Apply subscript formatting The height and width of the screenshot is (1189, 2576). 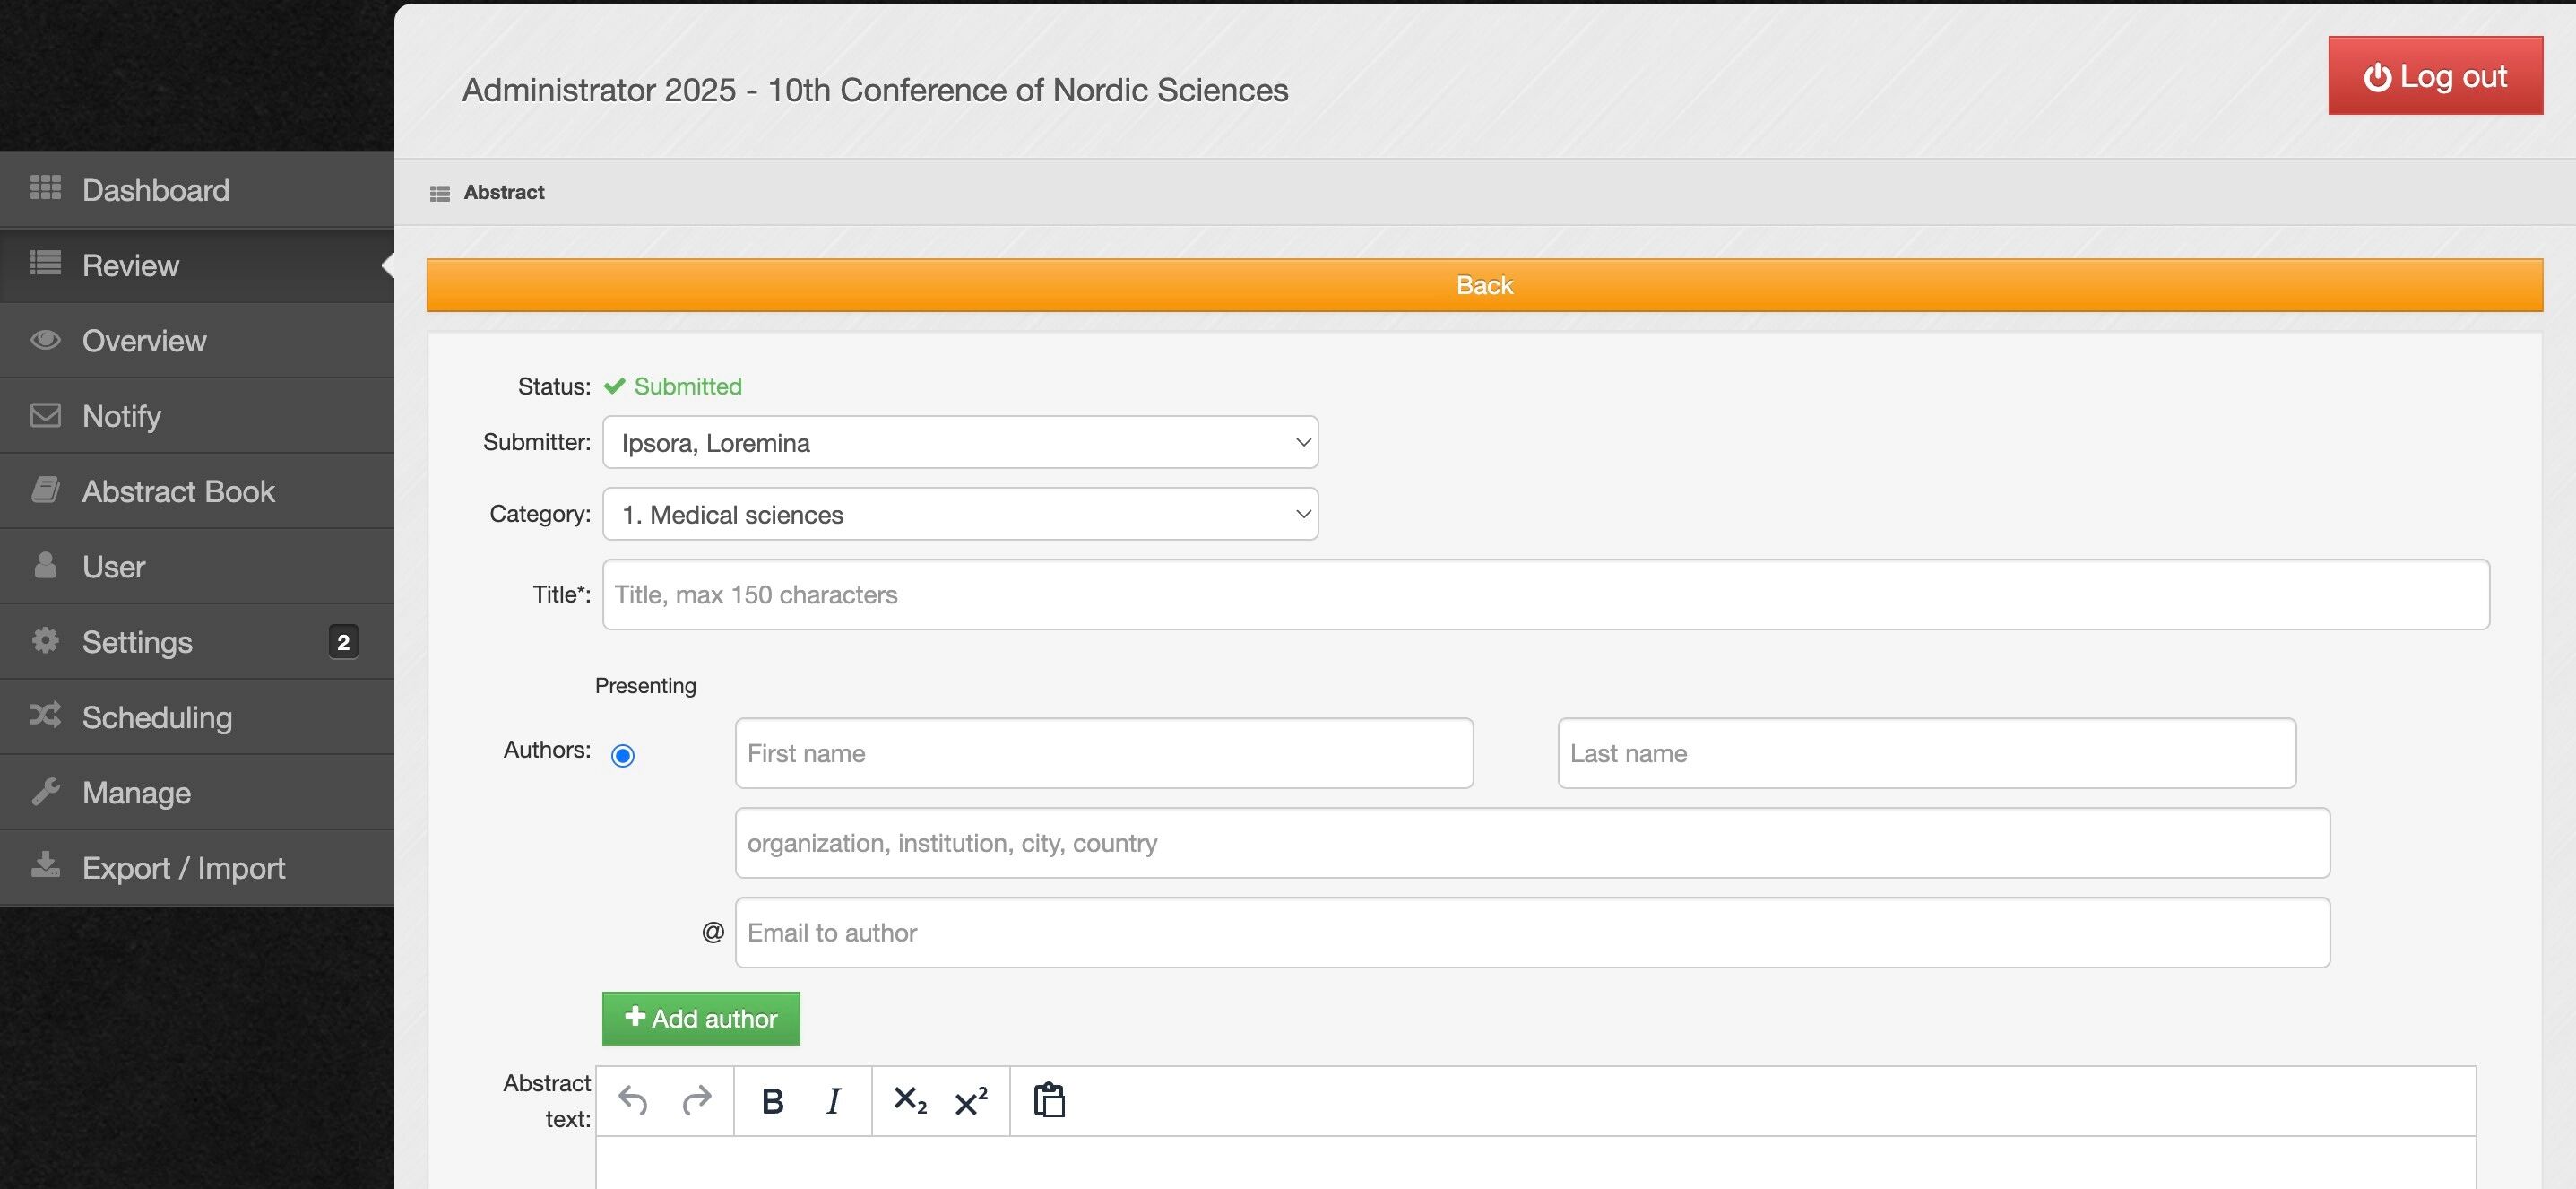tap(909, 1101)
